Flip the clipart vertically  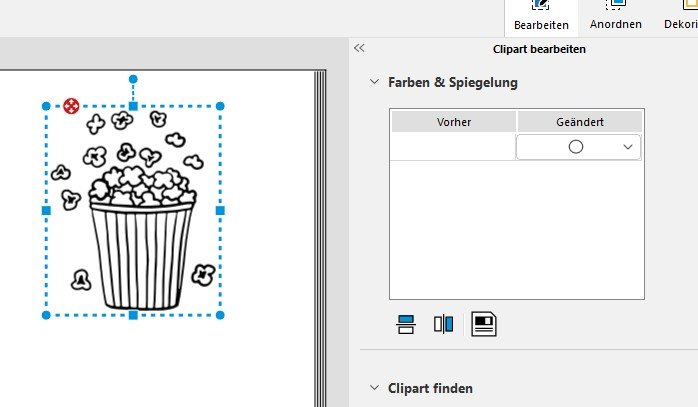(406, 324)
